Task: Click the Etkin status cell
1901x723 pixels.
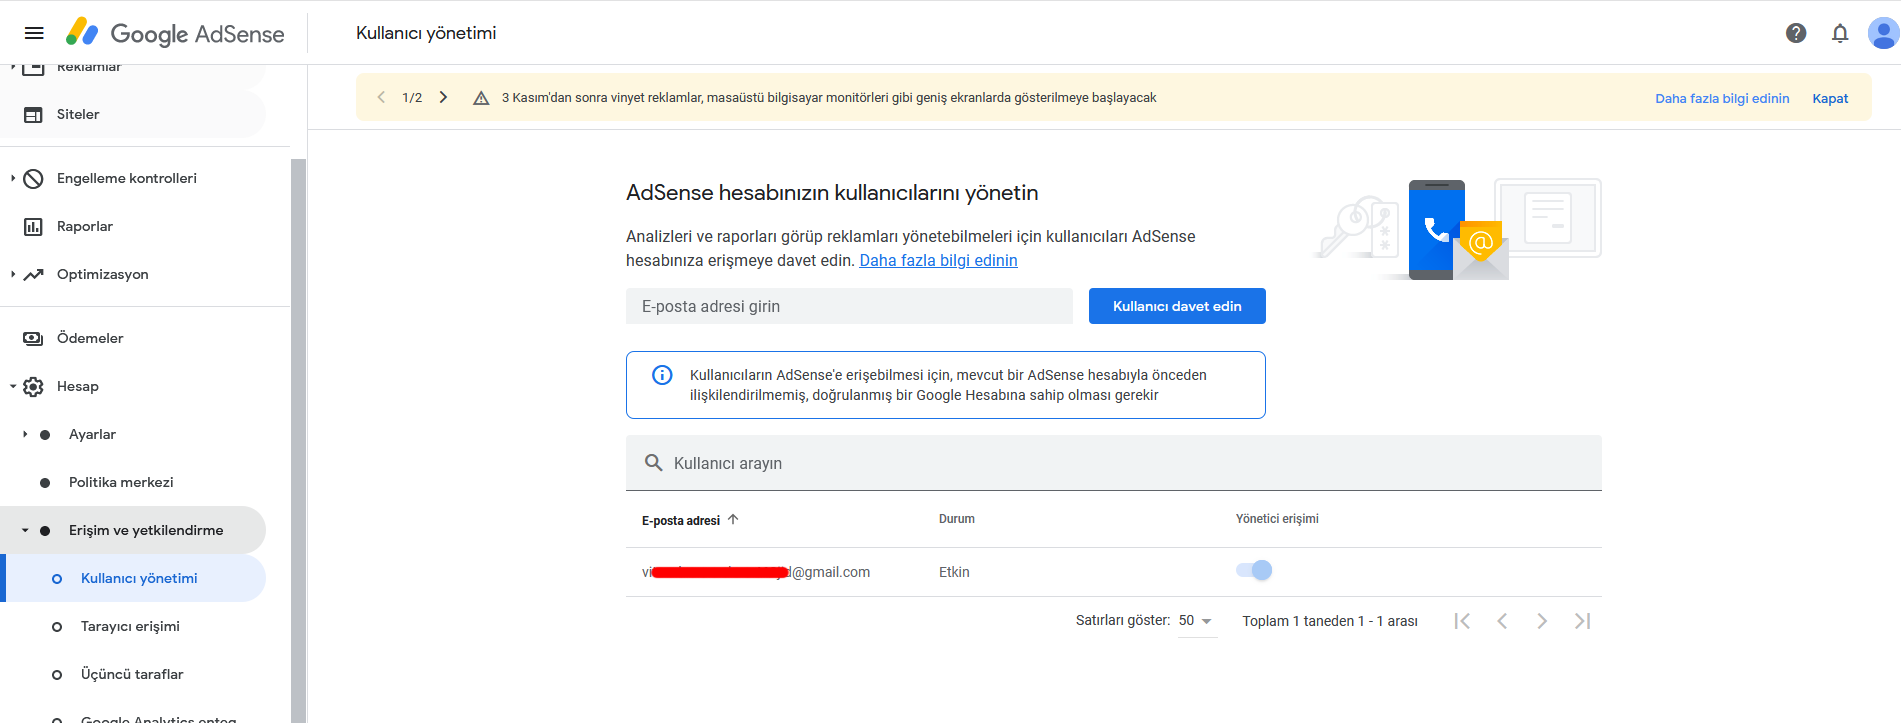Action: [x=954, y=572]
